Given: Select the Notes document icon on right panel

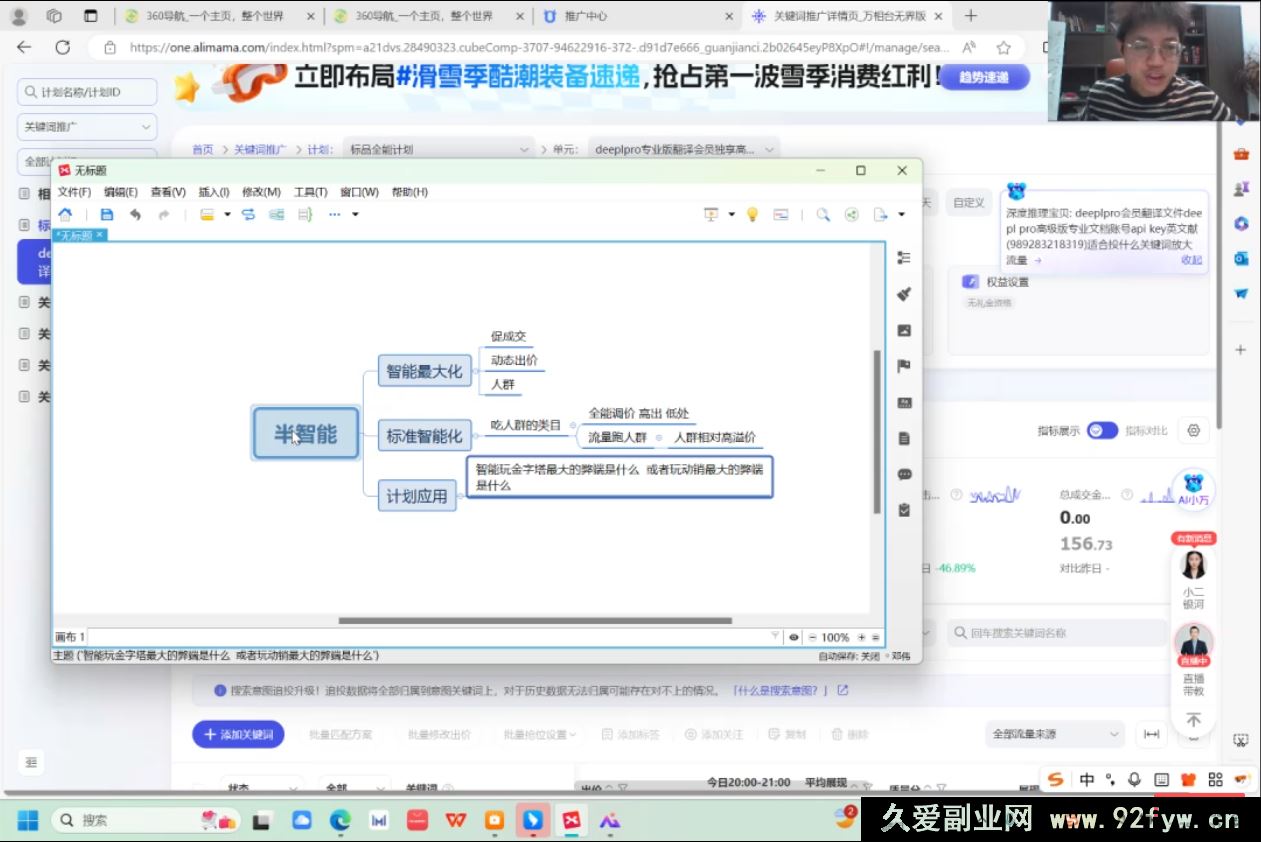Looking at the screenshot, I should tap(904, 437).
